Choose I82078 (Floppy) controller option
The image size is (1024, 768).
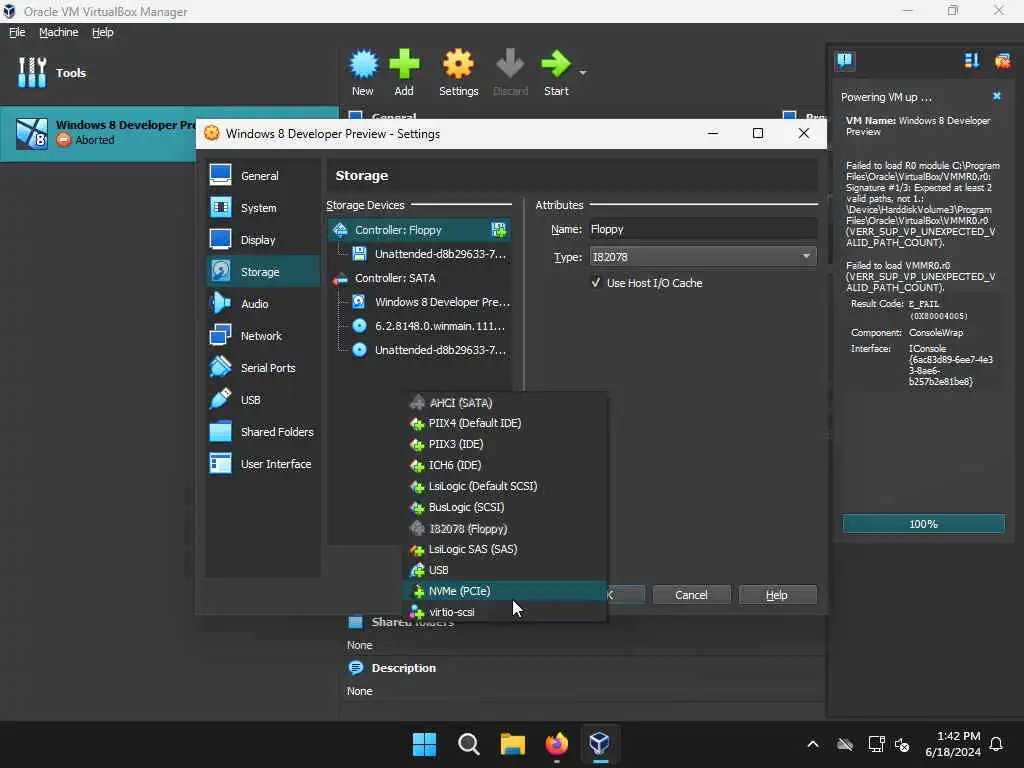tap(505, 528)
